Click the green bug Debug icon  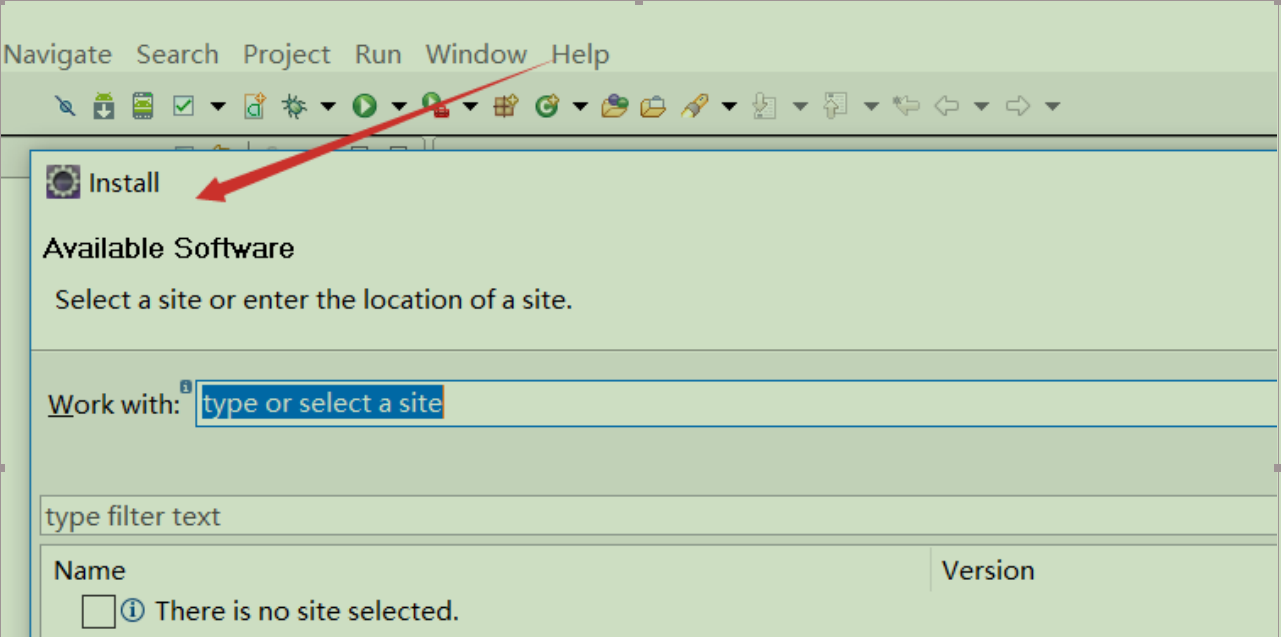294,105
